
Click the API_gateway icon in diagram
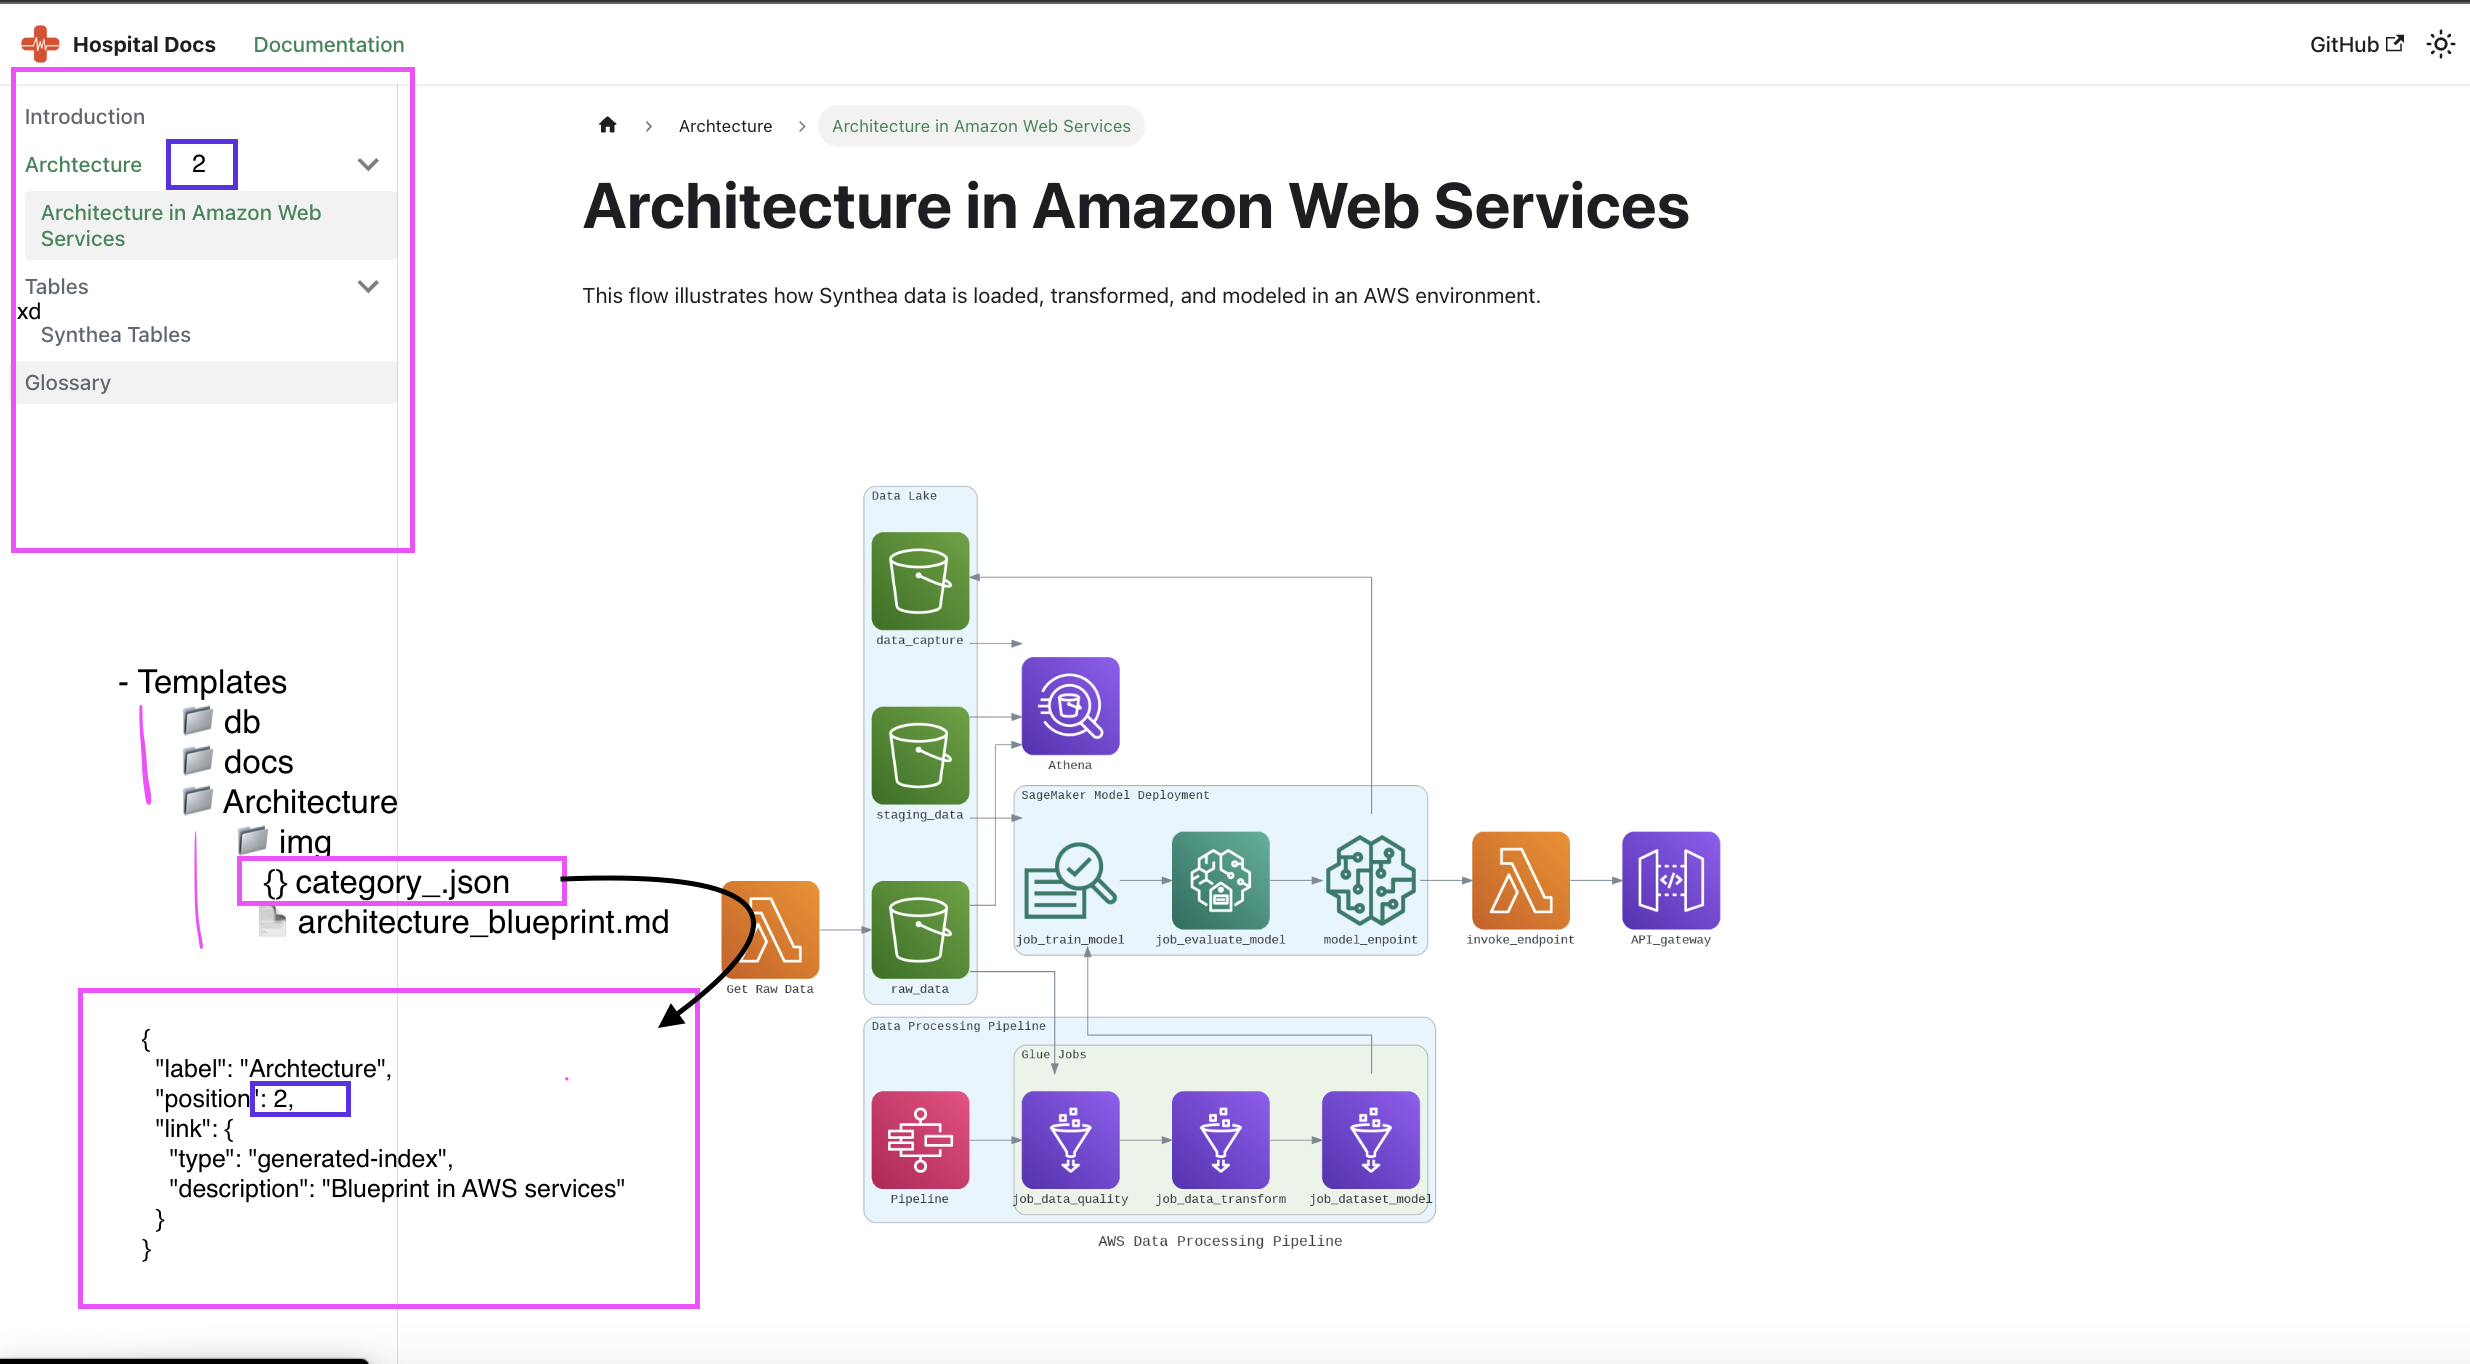pyautogui.click(x=1670, y=880)
